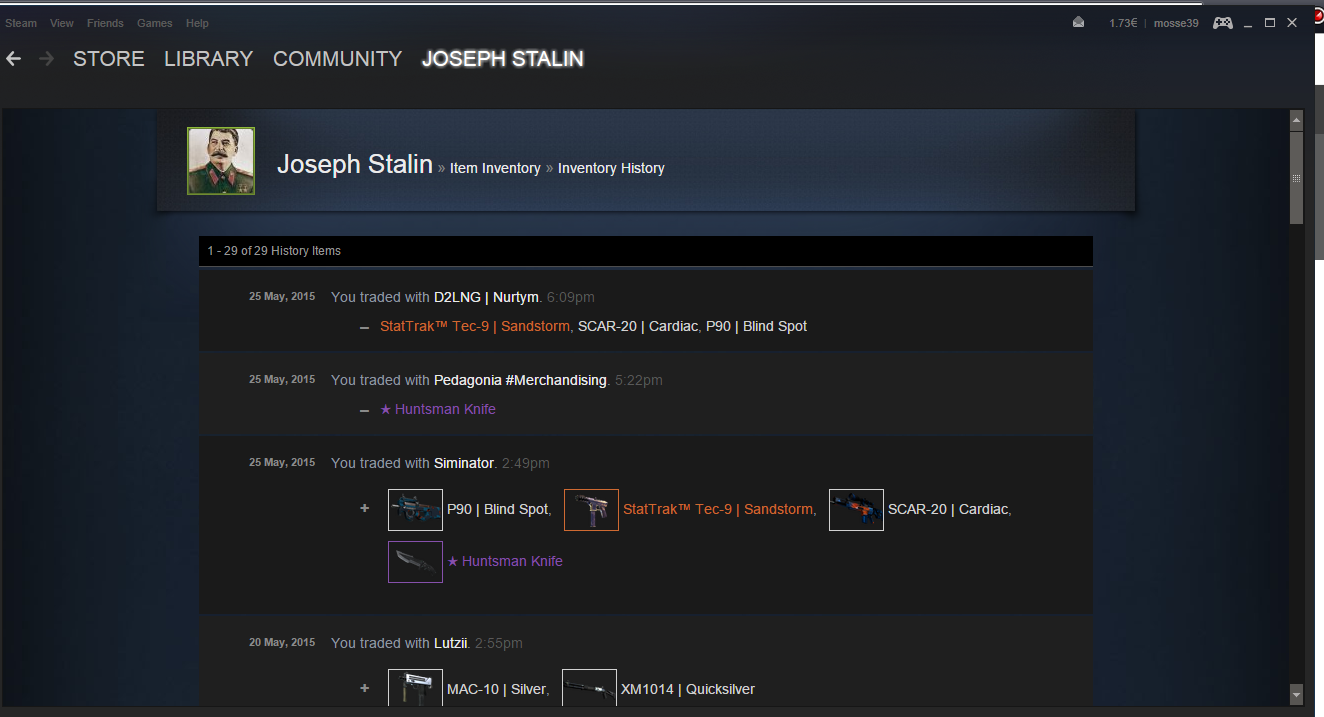Open the P90 Blind Spot item thumbnail
This screenshot has width=1324, height=717.
(x=415, y=510)
